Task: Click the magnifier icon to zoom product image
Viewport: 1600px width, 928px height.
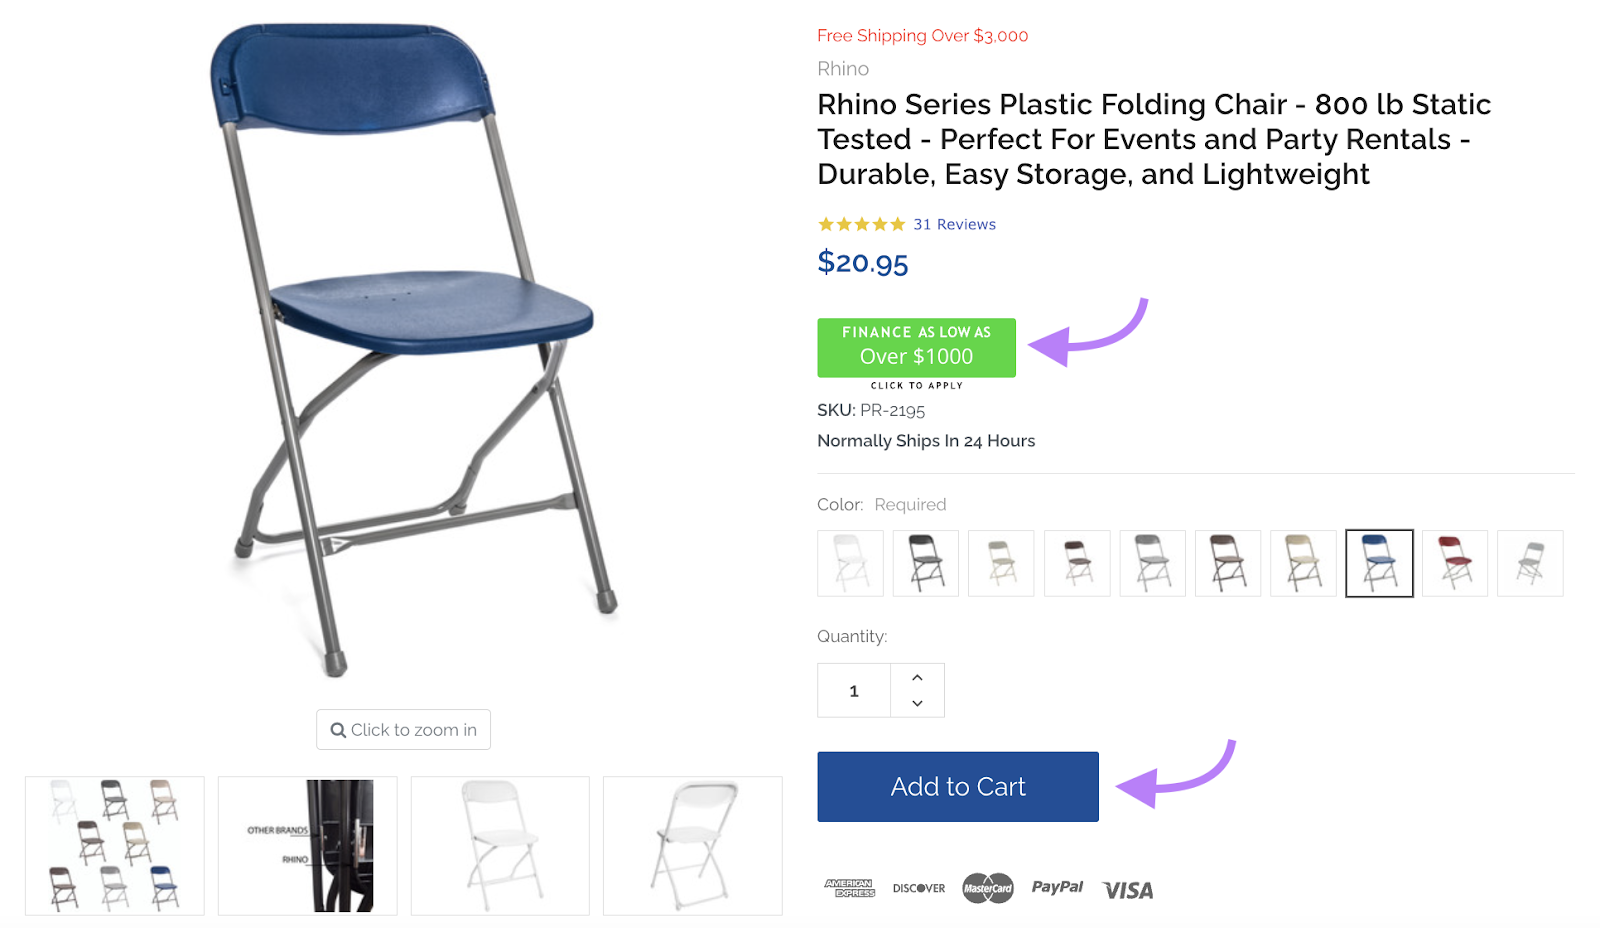Action: pos(338,730)
